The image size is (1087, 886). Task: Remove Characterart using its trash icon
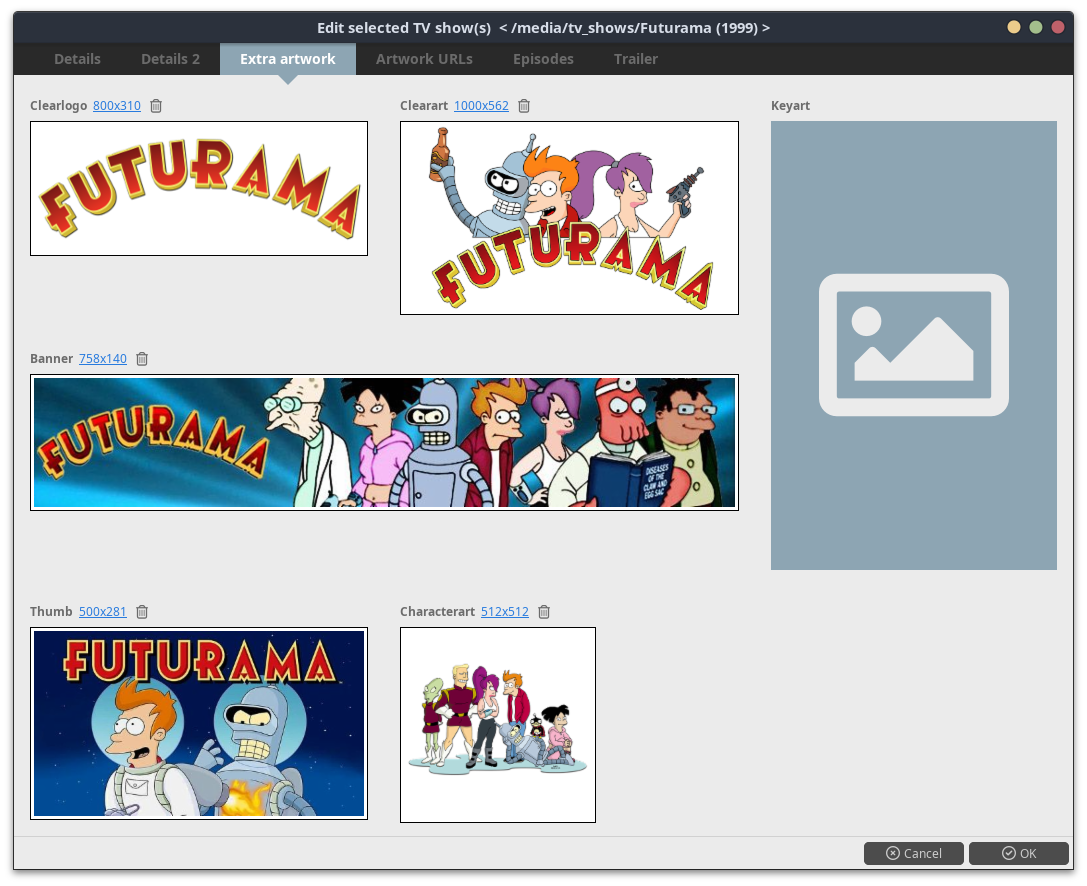tap(544, 612)
